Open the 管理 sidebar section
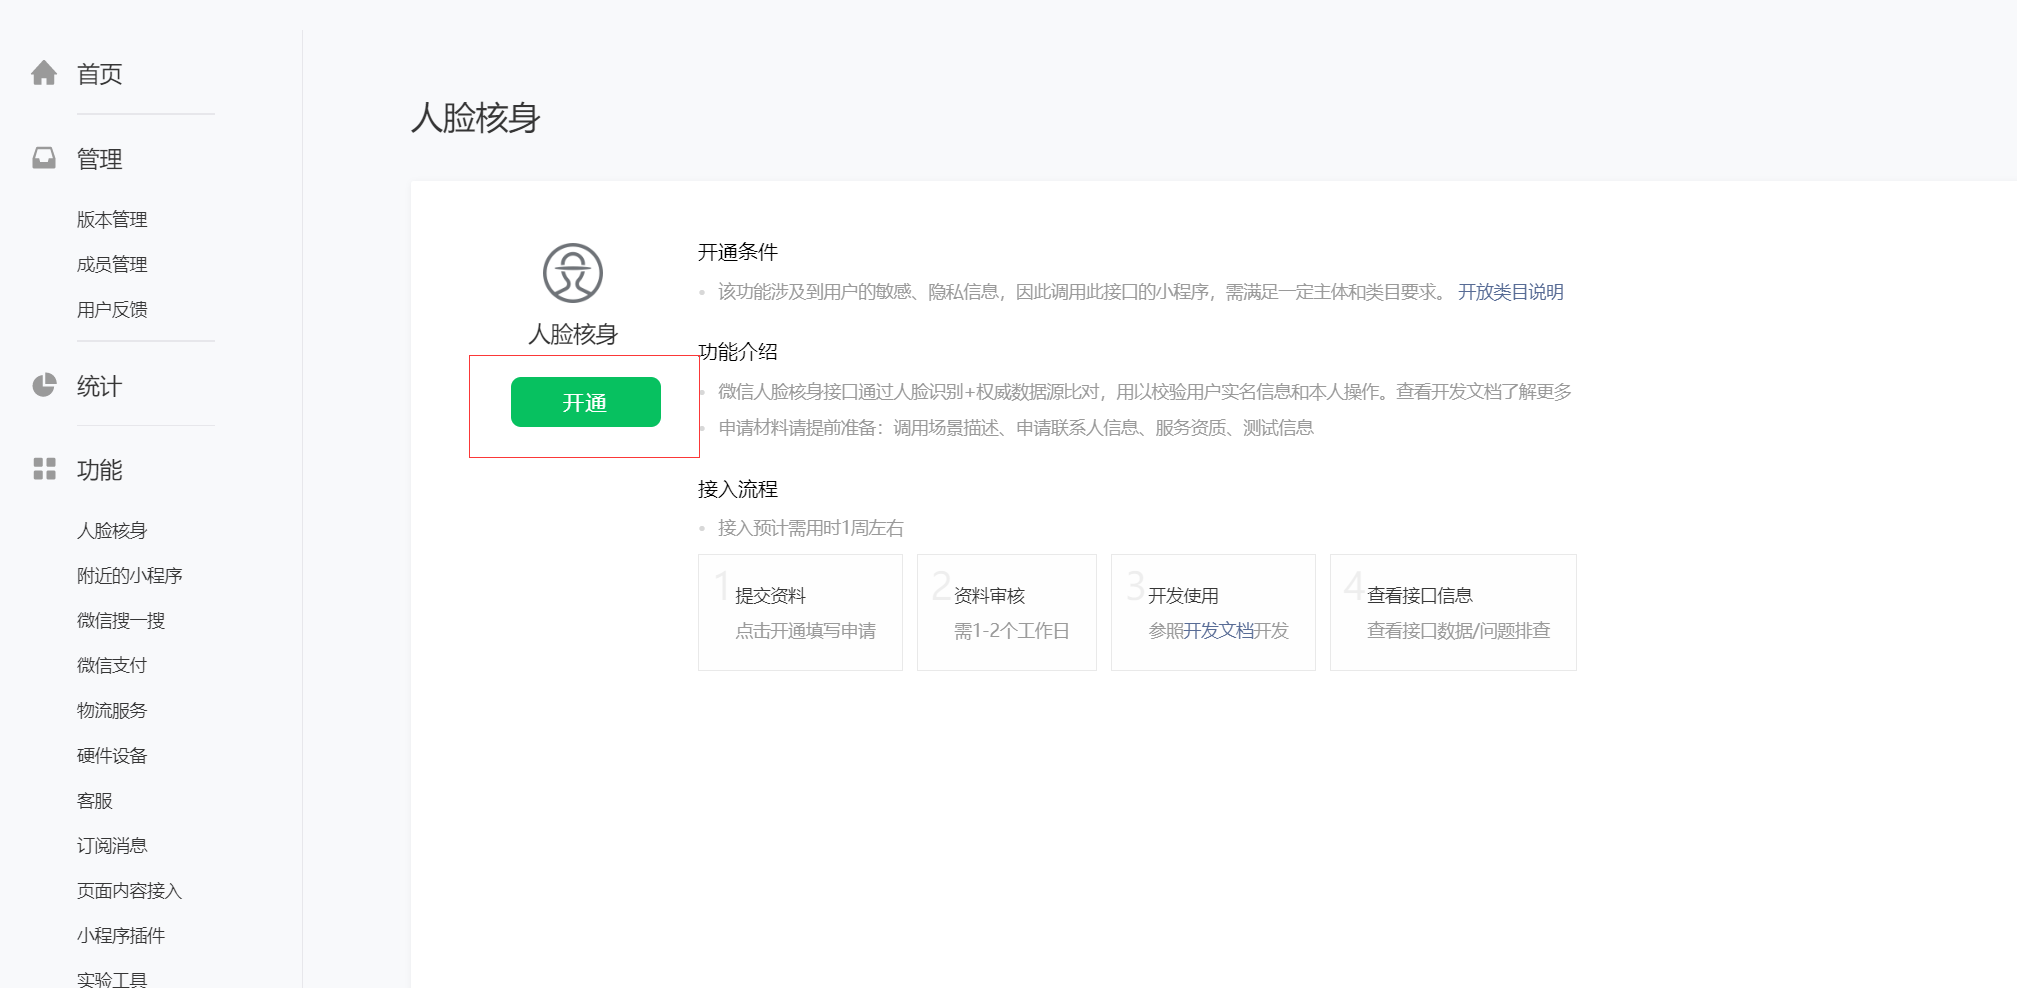The image size is (2017, 988). tap(100, 159)
